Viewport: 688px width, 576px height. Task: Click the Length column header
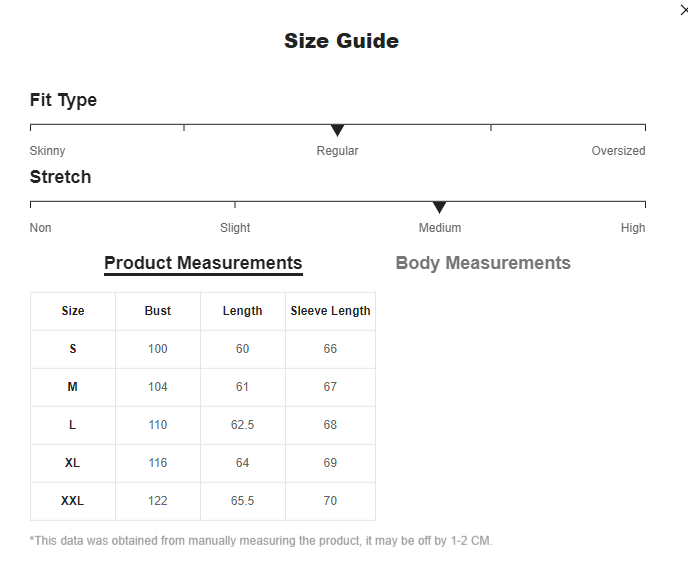[x=243, y=311]
